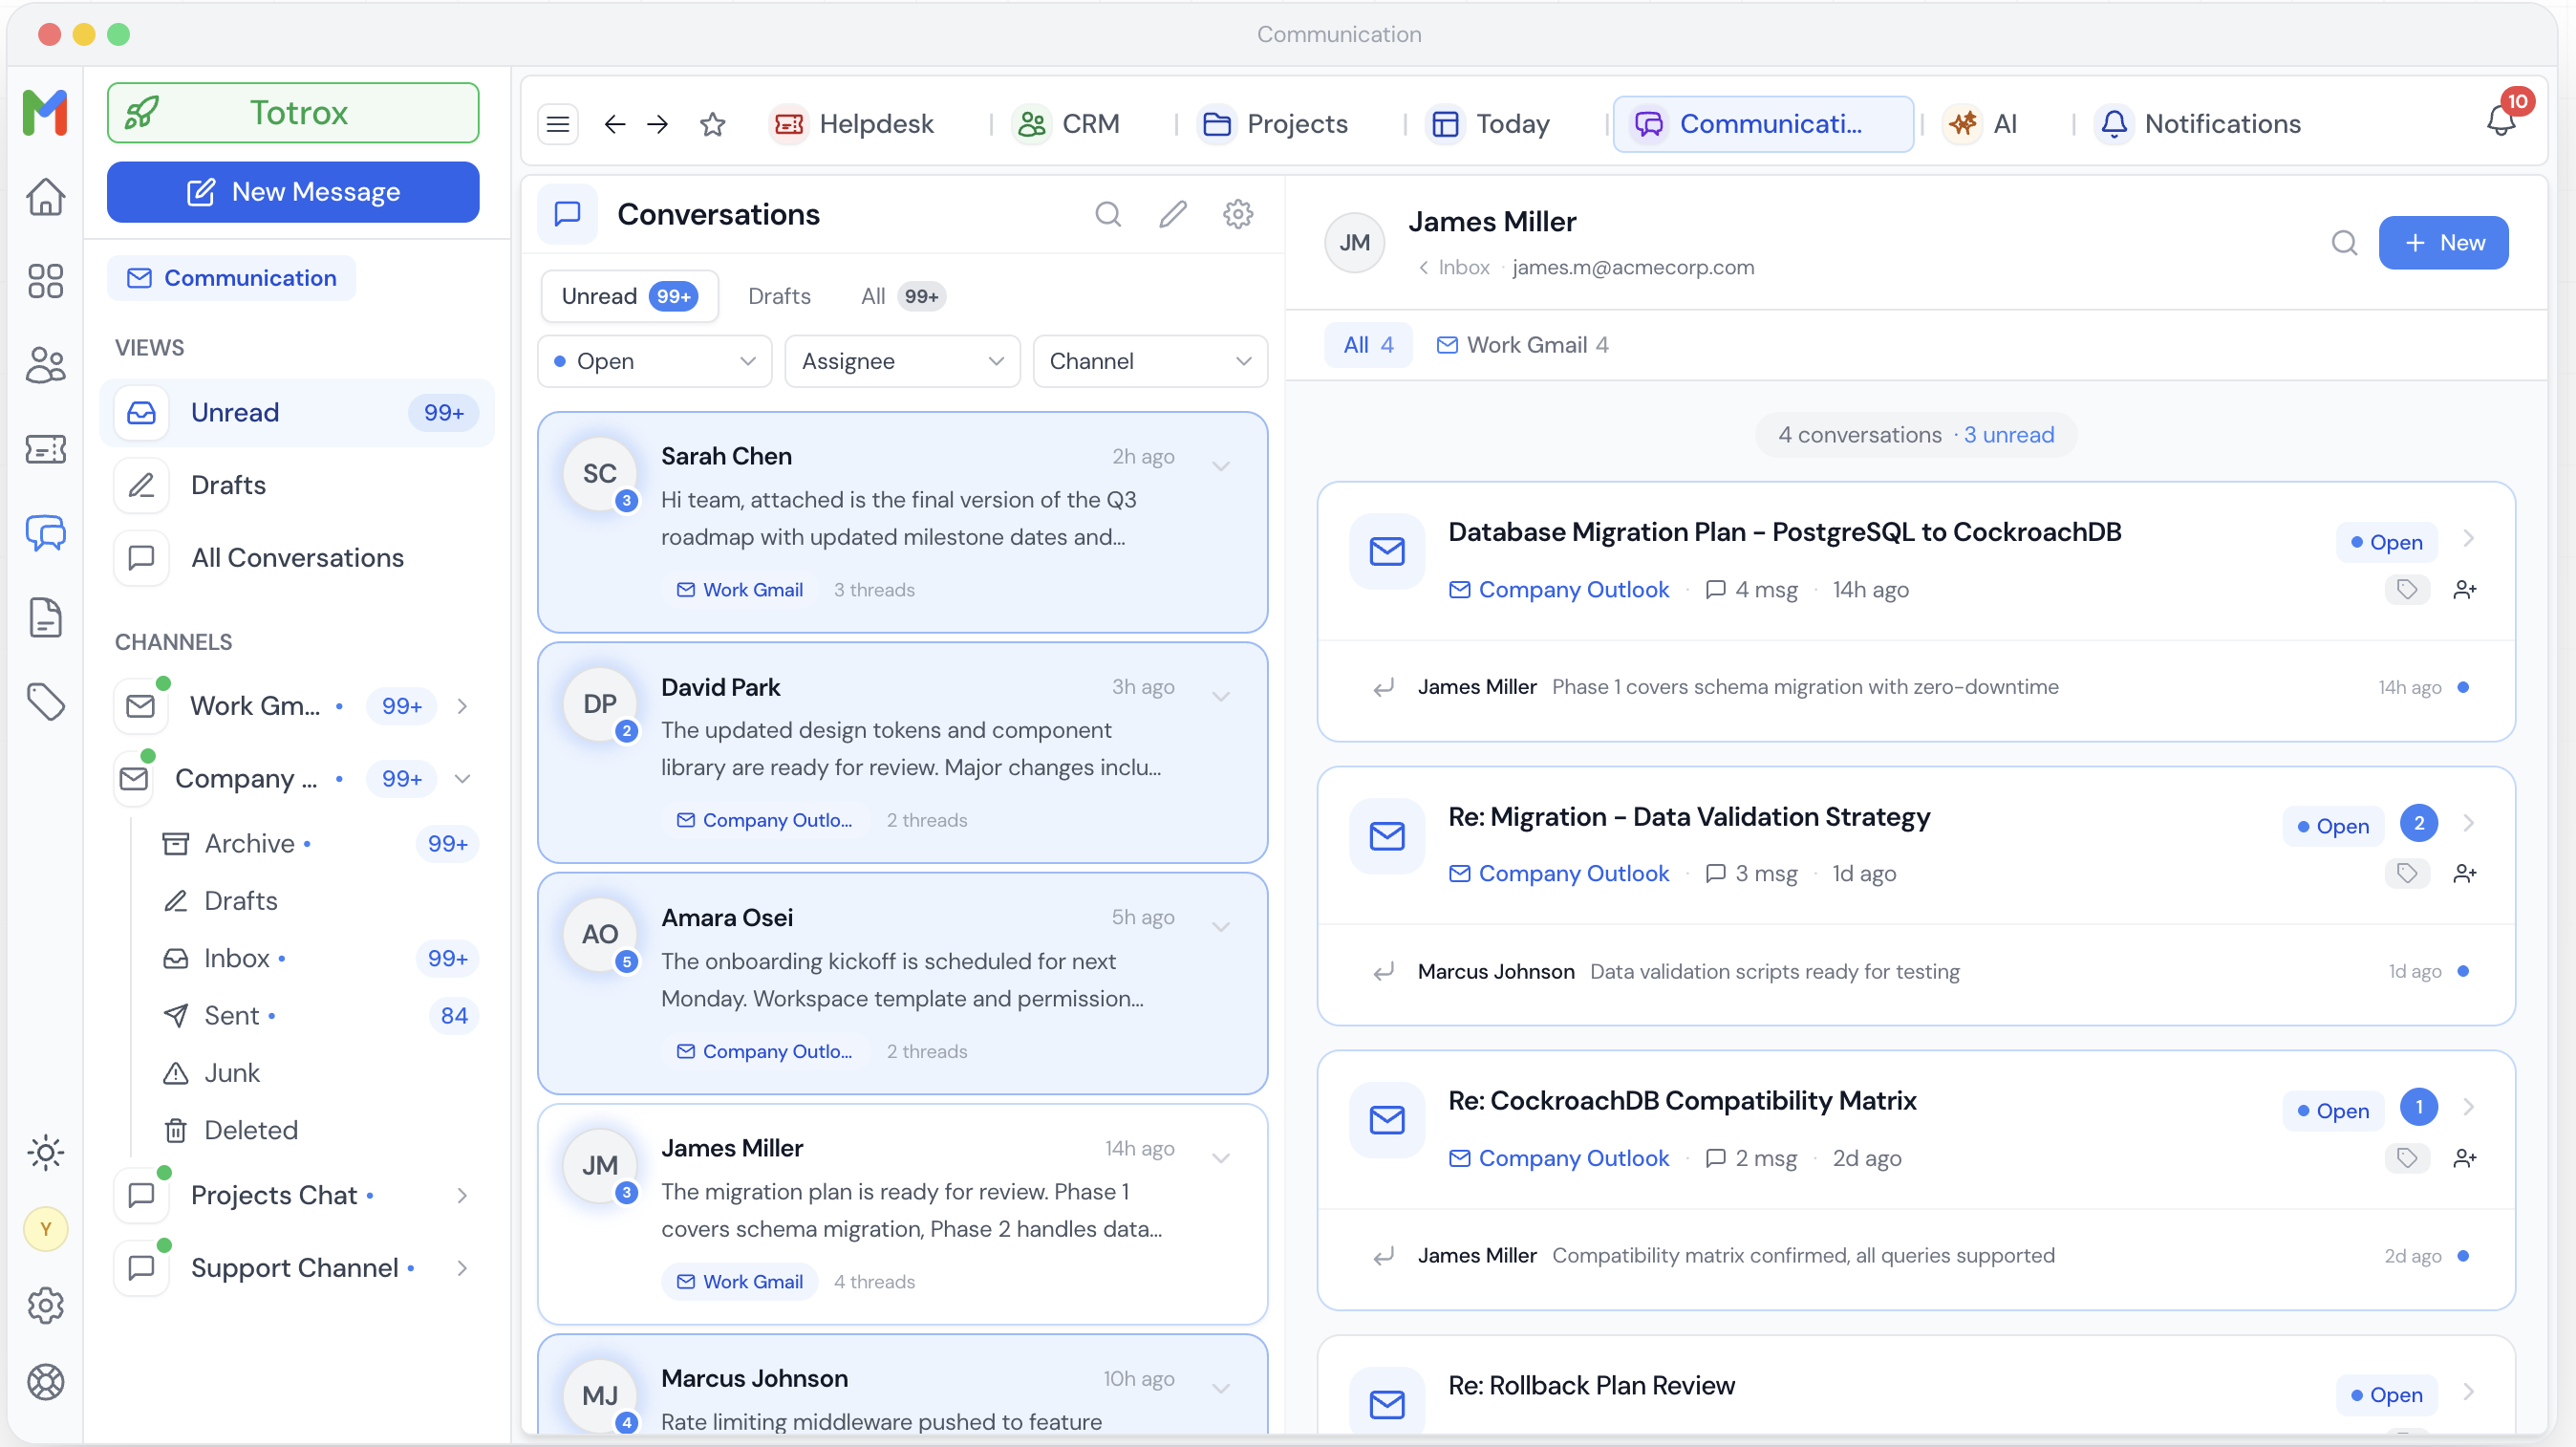Switch to the Projects tab
The height and width of the screenshot is (1447, 2576).
[x=1275, y=124]
